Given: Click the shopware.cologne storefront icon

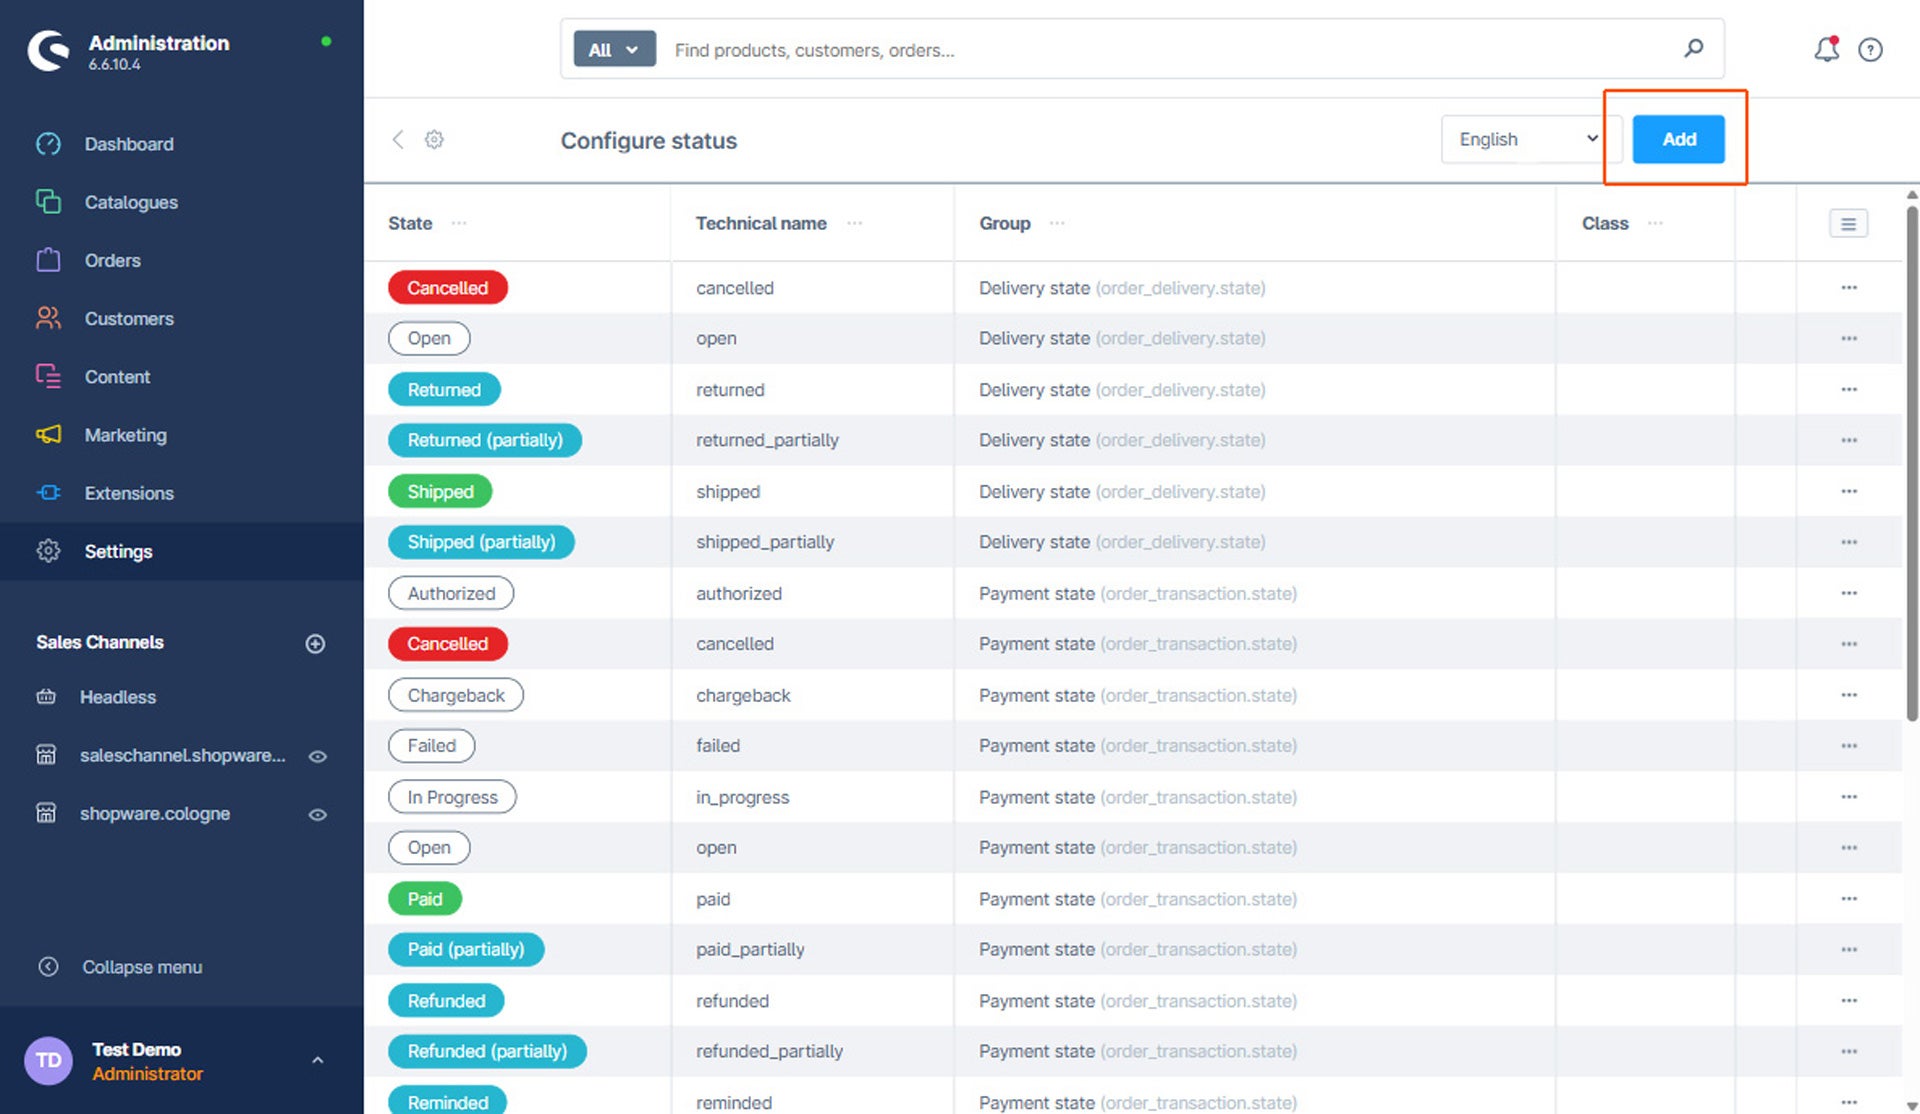Looking at the screenshot, I should point(46,813).
